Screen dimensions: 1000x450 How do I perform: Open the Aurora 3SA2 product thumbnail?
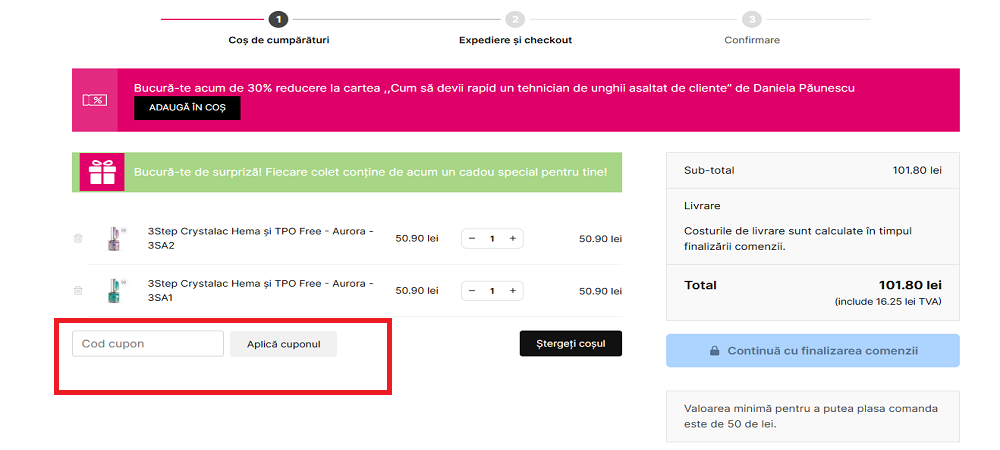(114, 239)
